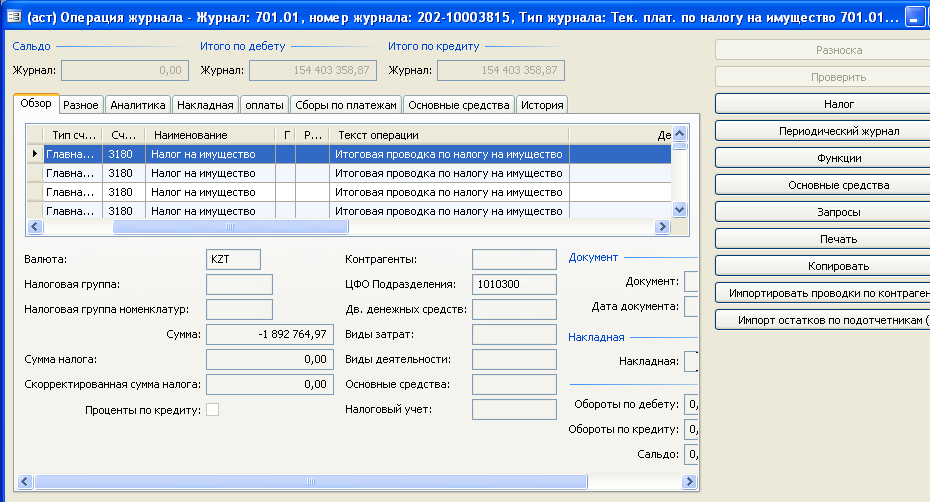
Task: Click the grid's scroll down arrow
Action: pyautogui.click(x=680, y=210)
